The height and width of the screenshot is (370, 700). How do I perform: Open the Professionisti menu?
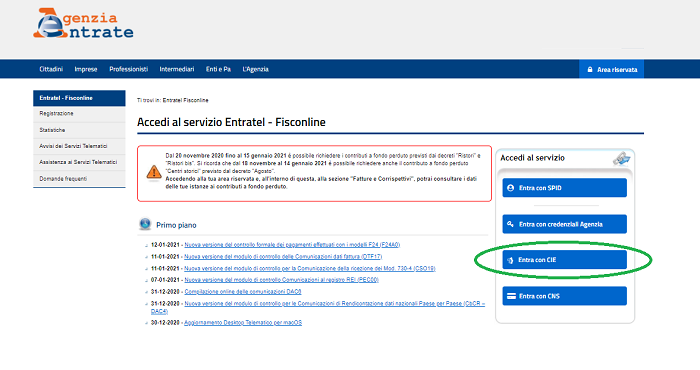point(129,69)
